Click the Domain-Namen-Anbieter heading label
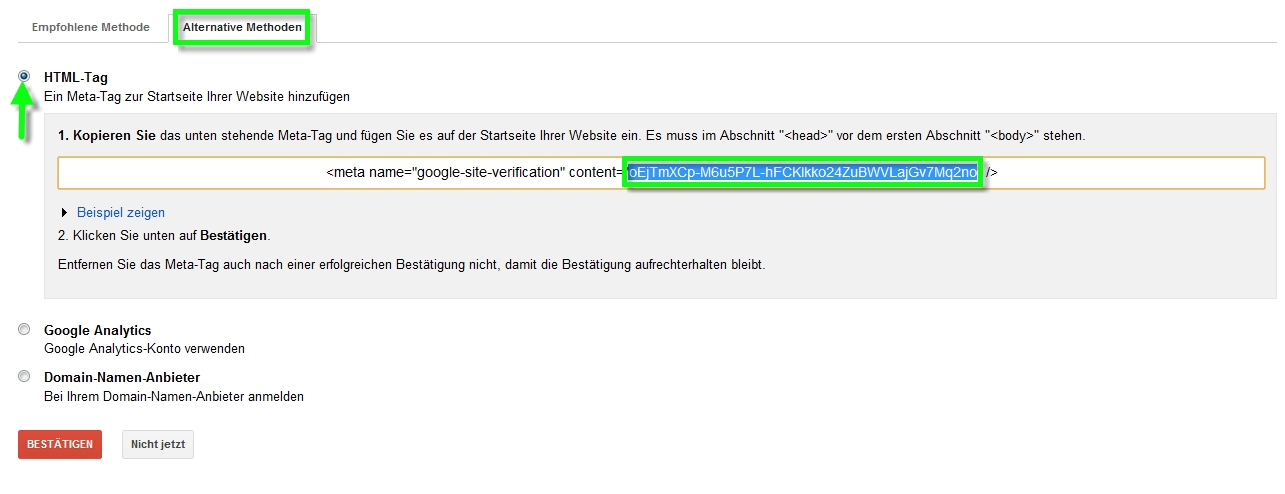This screenshot has height=494, width=1285. (x=122, y=377)
